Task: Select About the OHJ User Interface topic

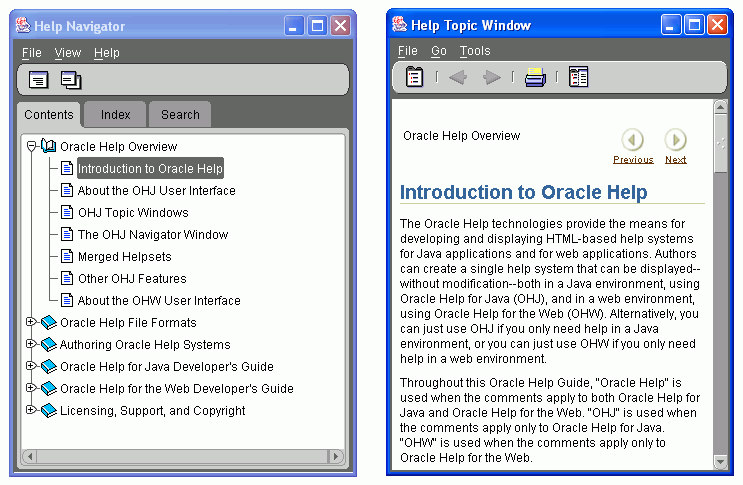Action: (156, 190)
